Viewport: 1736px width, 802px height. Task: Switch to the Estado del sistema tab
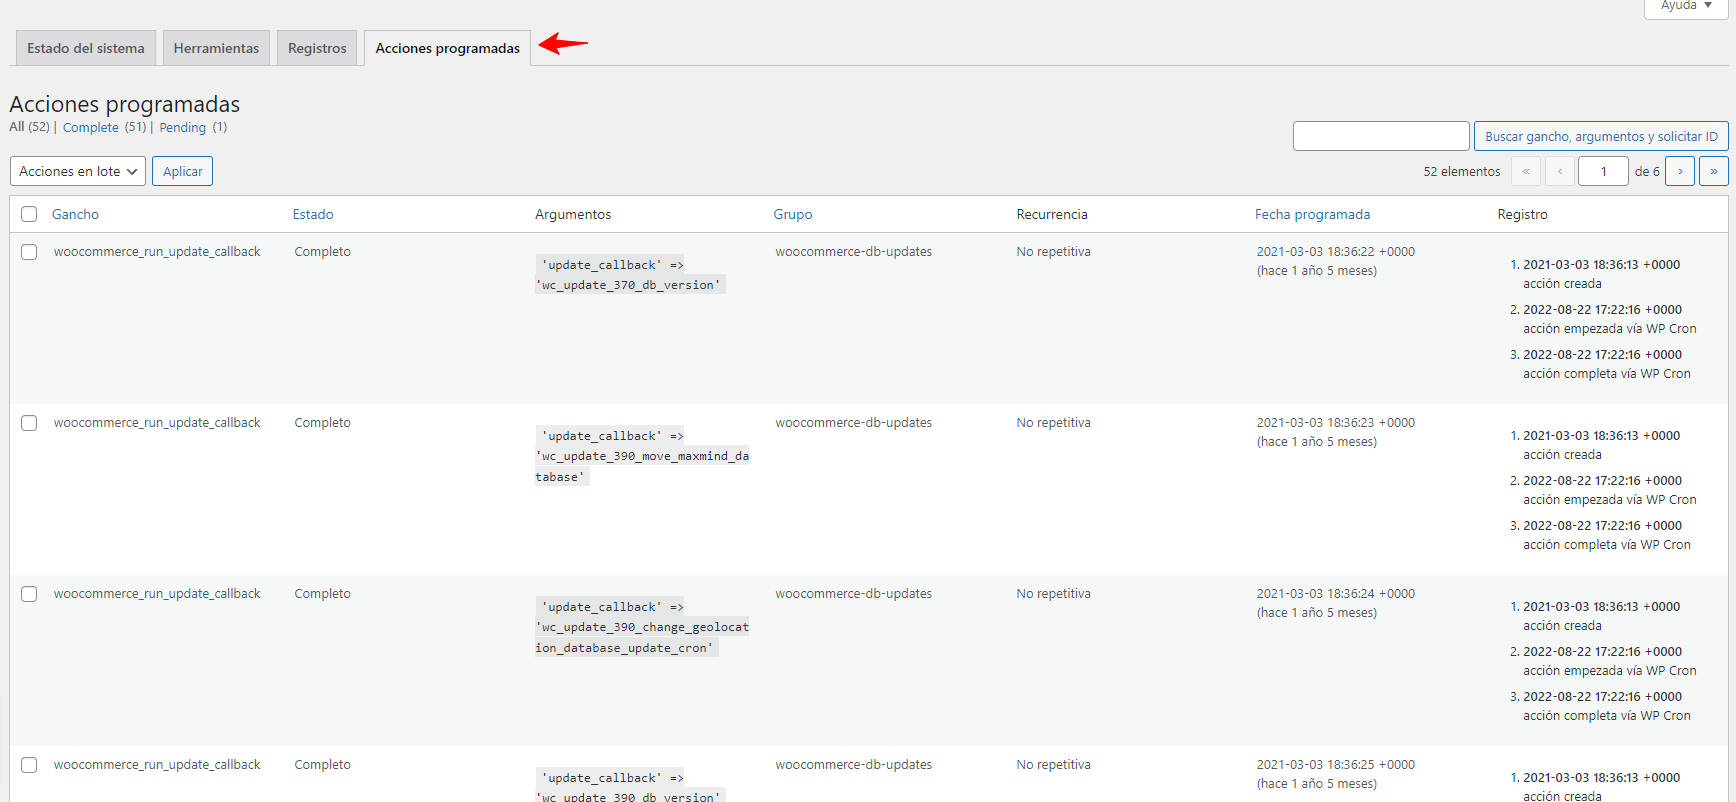pyautogui.click(x=86, y=48)
